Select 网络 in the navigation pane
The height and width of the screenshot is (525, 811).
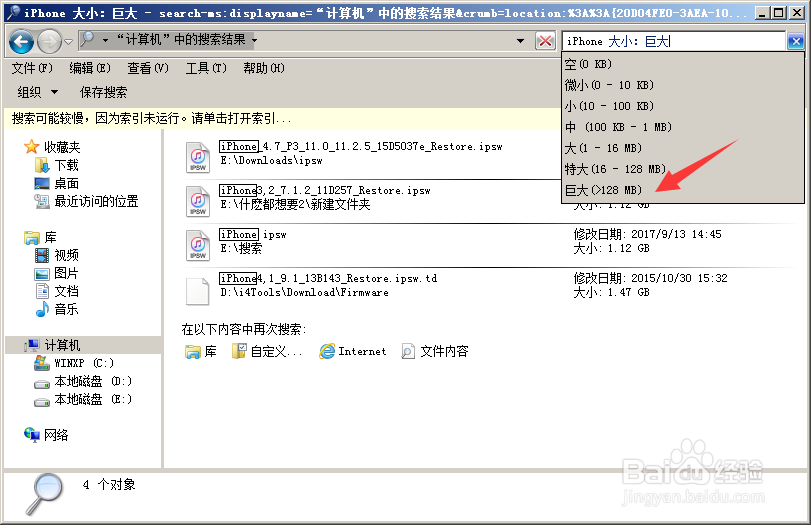pos(47,435)
